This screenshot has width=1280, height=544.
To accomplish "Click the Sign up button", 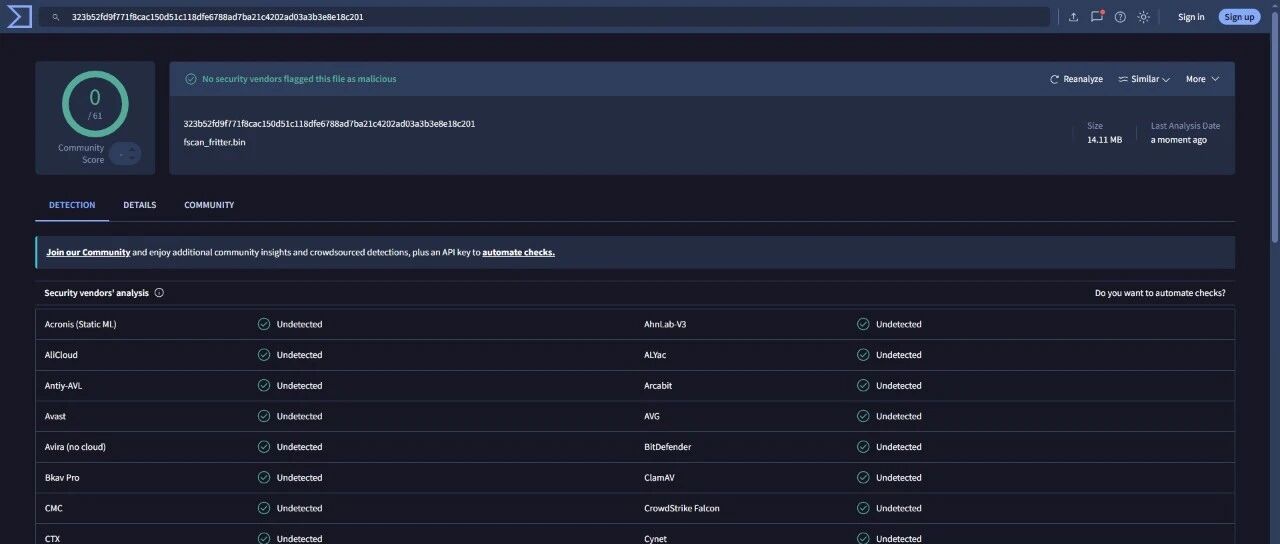I will 1239,17.
